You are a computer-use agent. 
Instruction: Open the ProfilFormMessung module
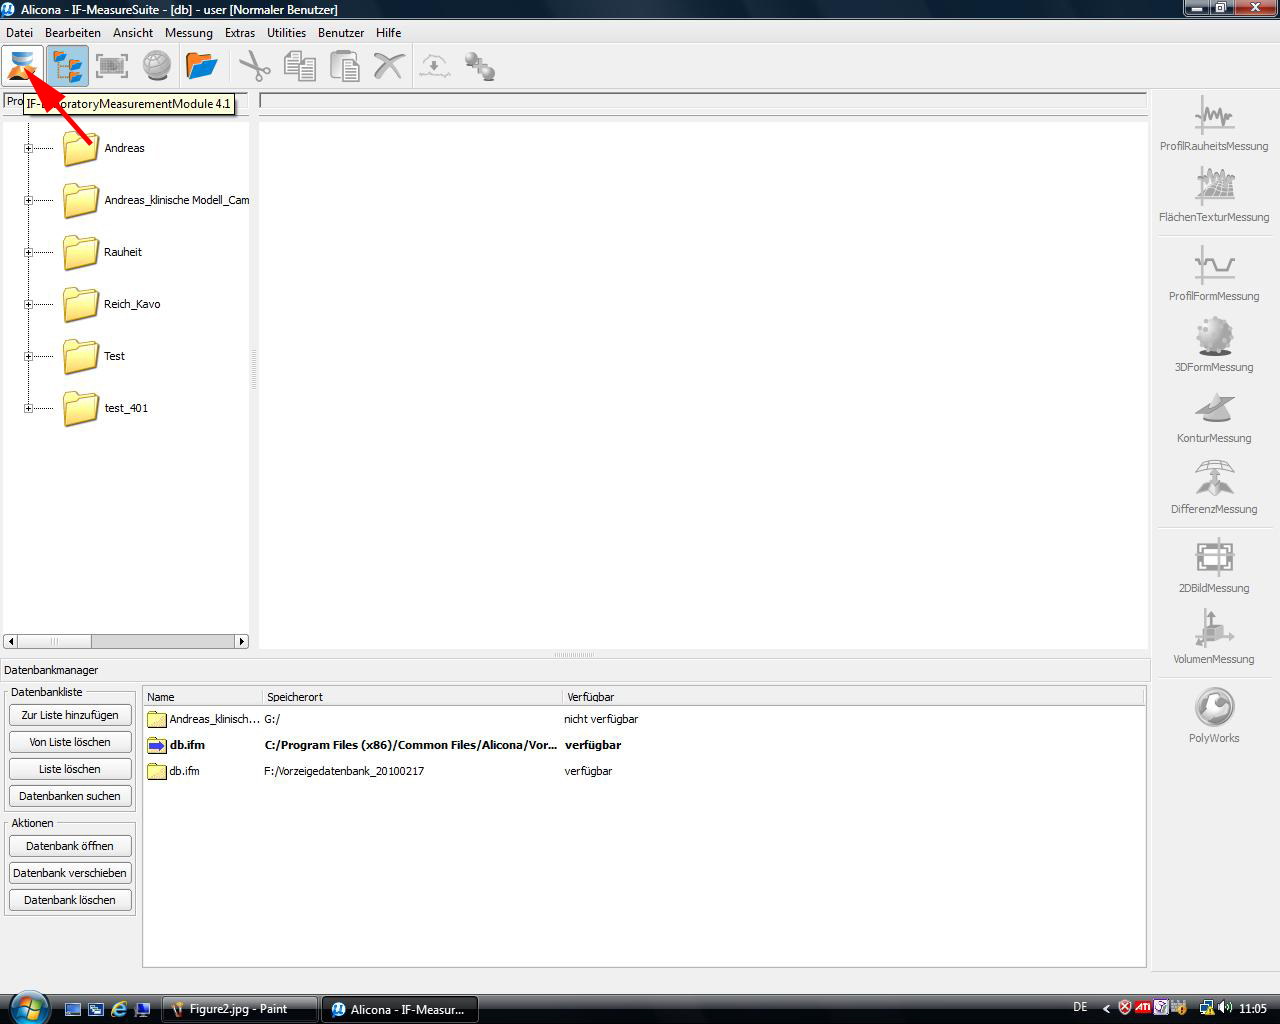(1214, 274)
